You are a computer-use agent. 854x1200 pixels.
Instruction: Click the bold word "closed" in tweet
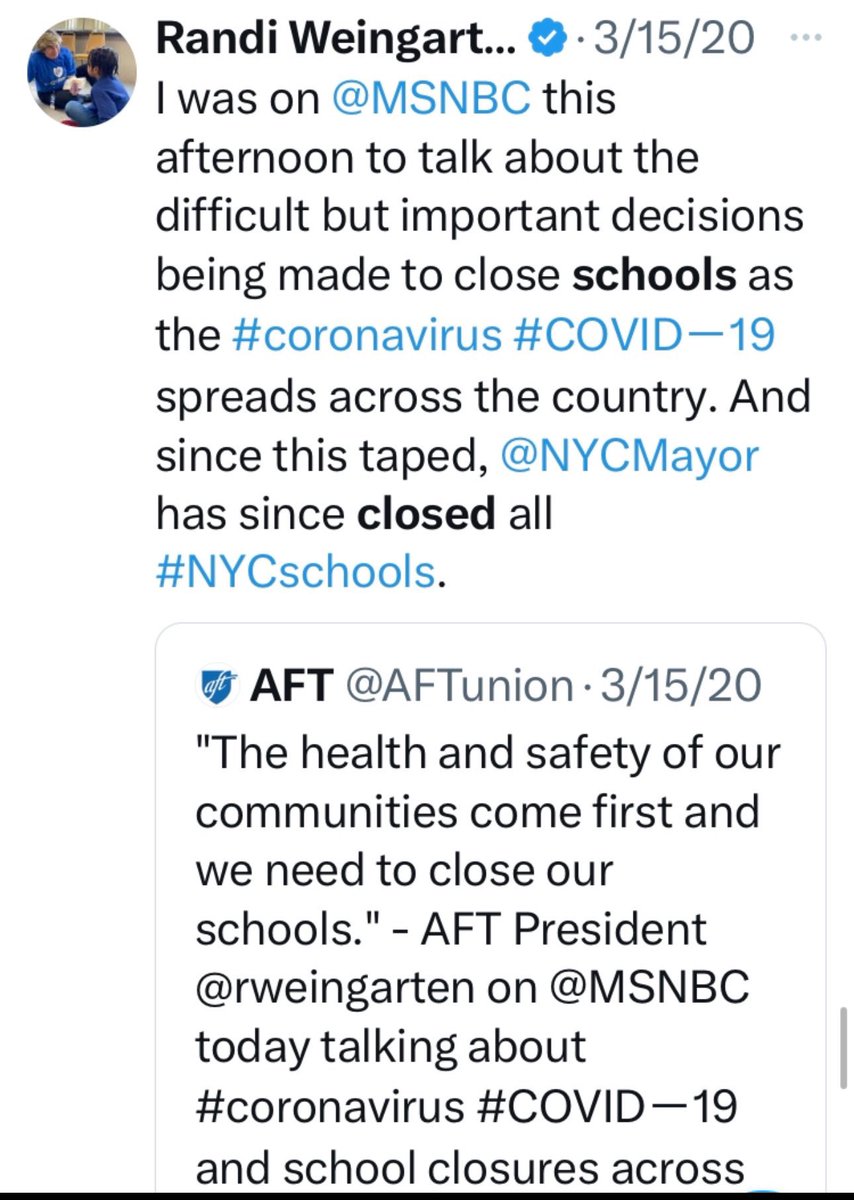[x=426, y=513]
